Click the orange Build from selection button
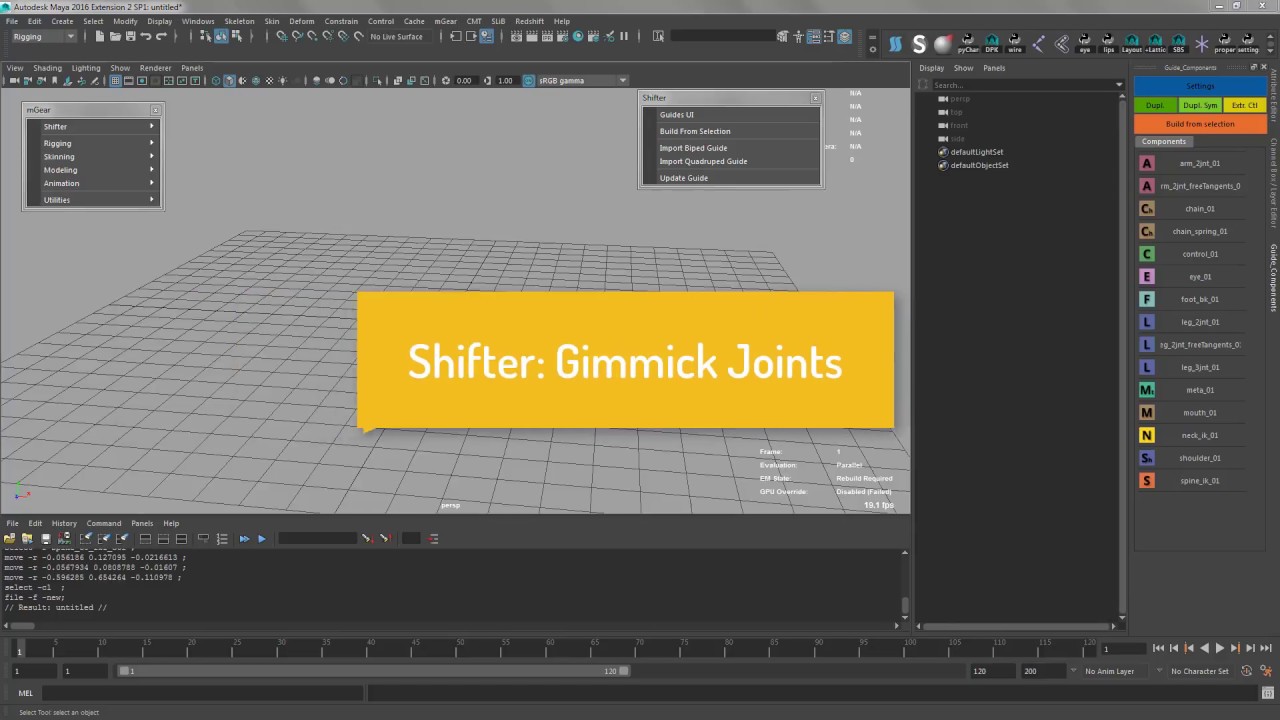The width and height of the screenshot is (1280, 720). point(1200,124)
